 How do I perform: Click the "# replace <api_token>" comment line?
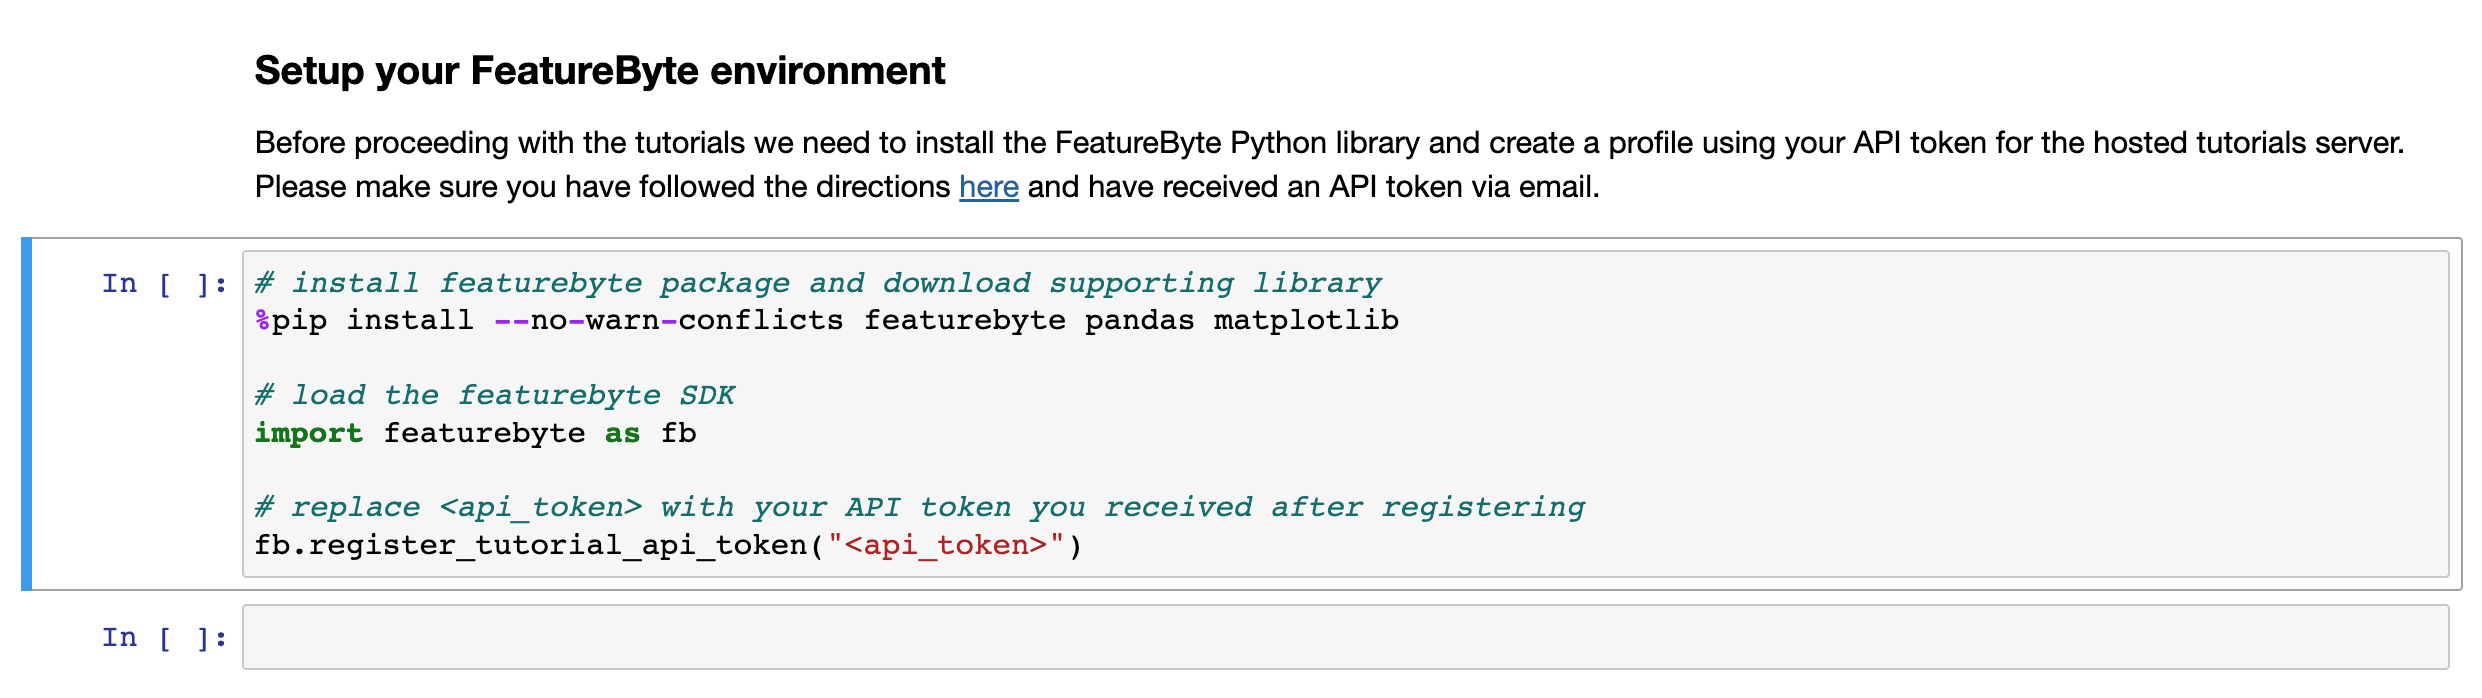click(919, 508)
